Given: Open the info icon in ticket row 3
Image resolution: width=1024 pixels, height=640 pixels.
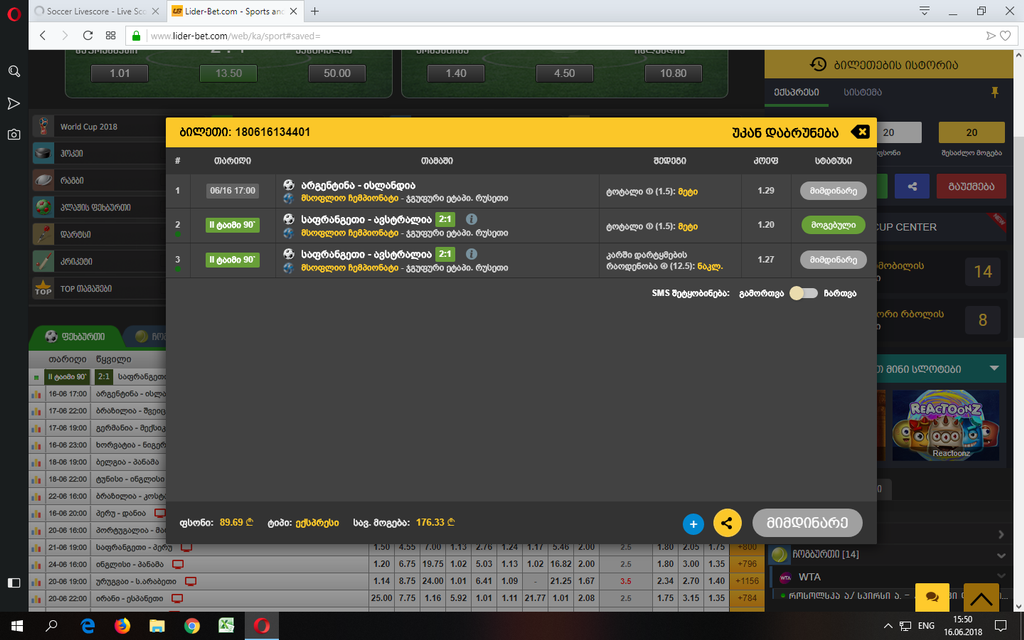Looking at the screenshot, I should click(471, 254).
